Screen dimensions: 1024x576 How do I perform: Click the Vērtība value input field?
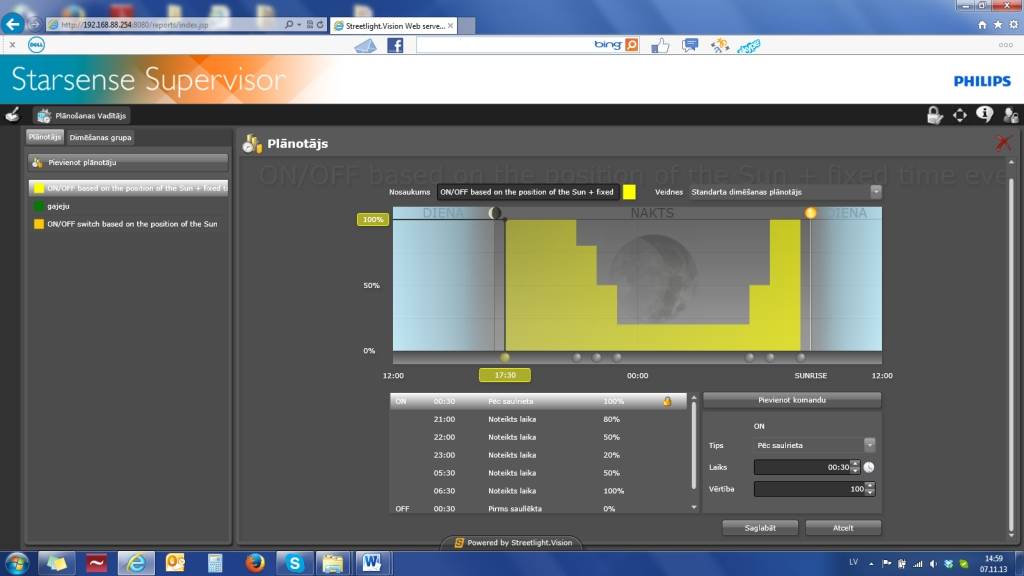809,488
